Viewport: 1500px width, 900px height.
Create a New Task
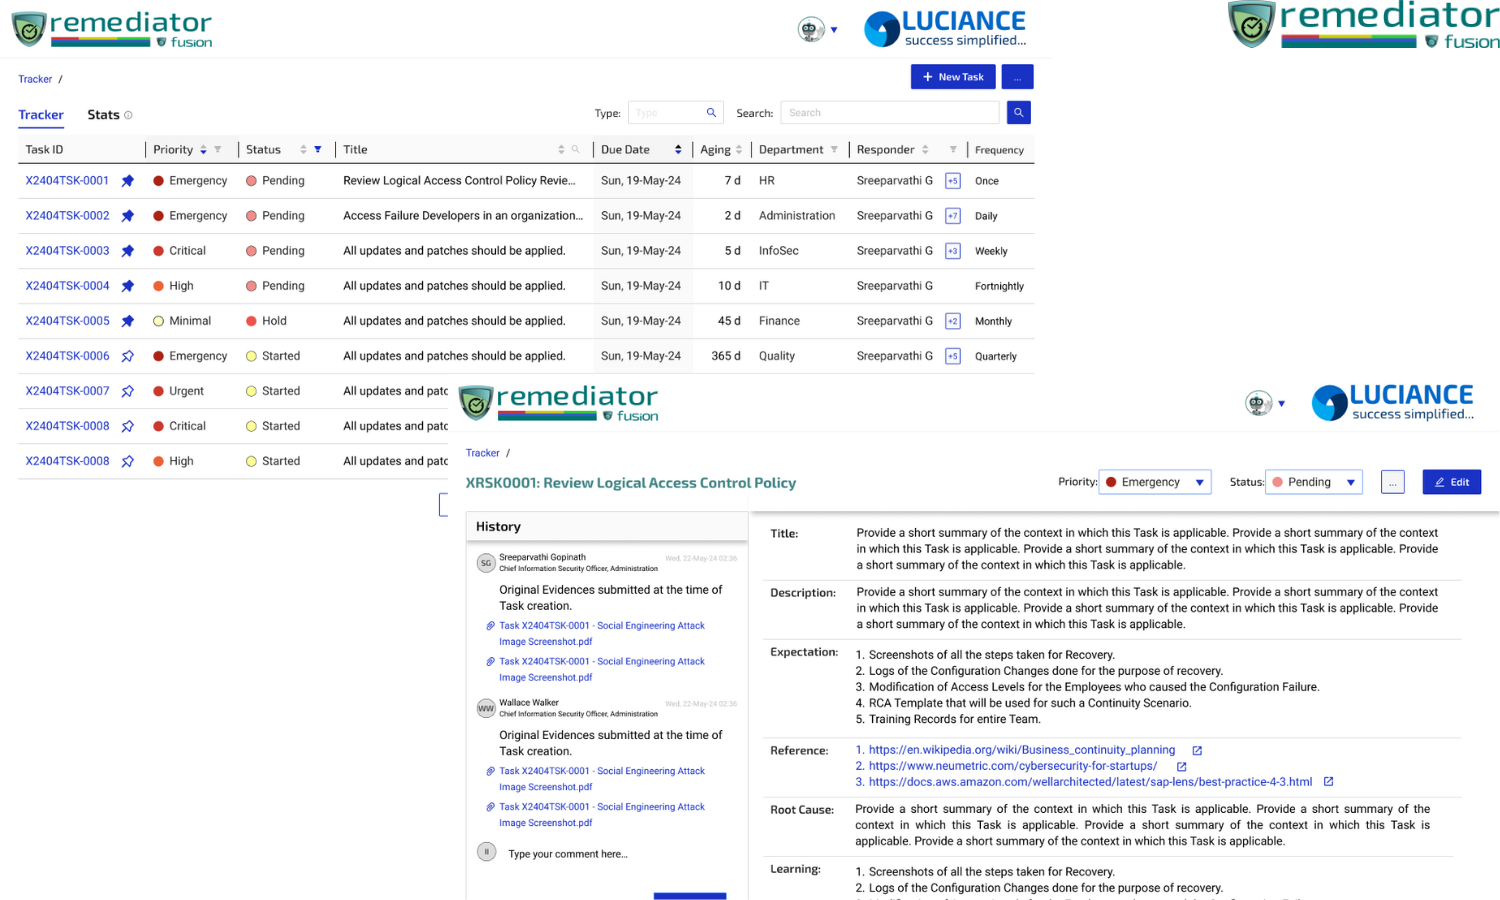953,77
